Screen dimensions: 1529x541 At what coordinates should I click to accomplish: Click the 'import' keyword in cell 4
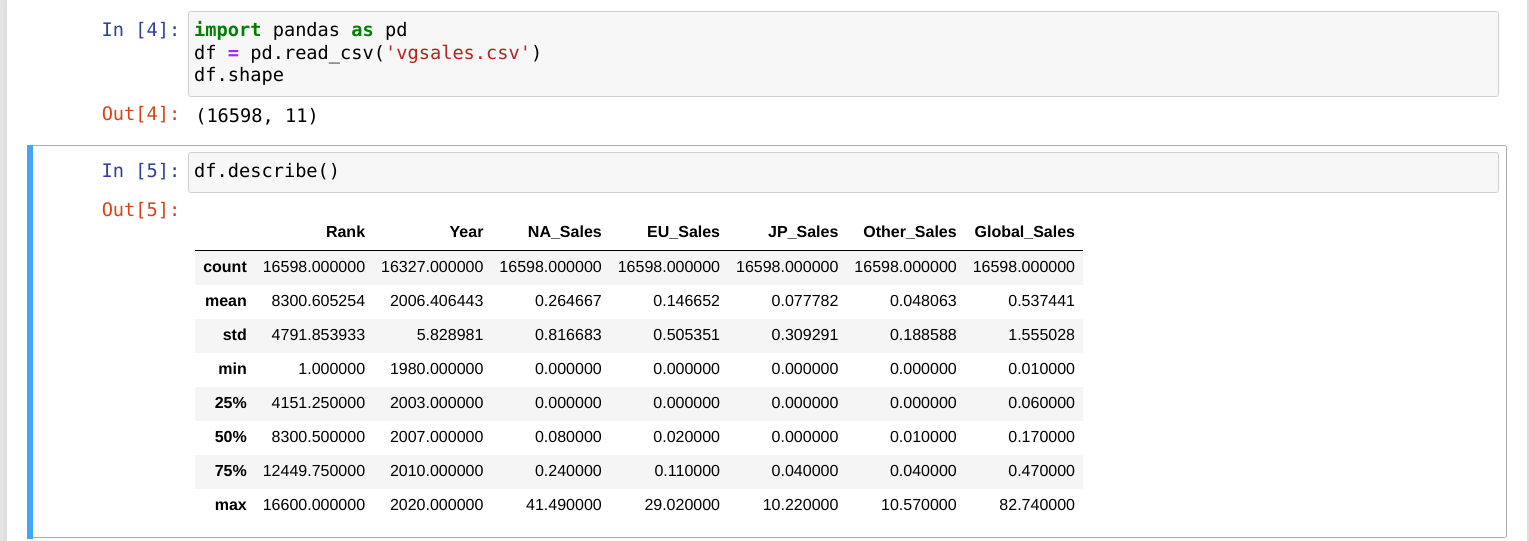click(228, 29)
